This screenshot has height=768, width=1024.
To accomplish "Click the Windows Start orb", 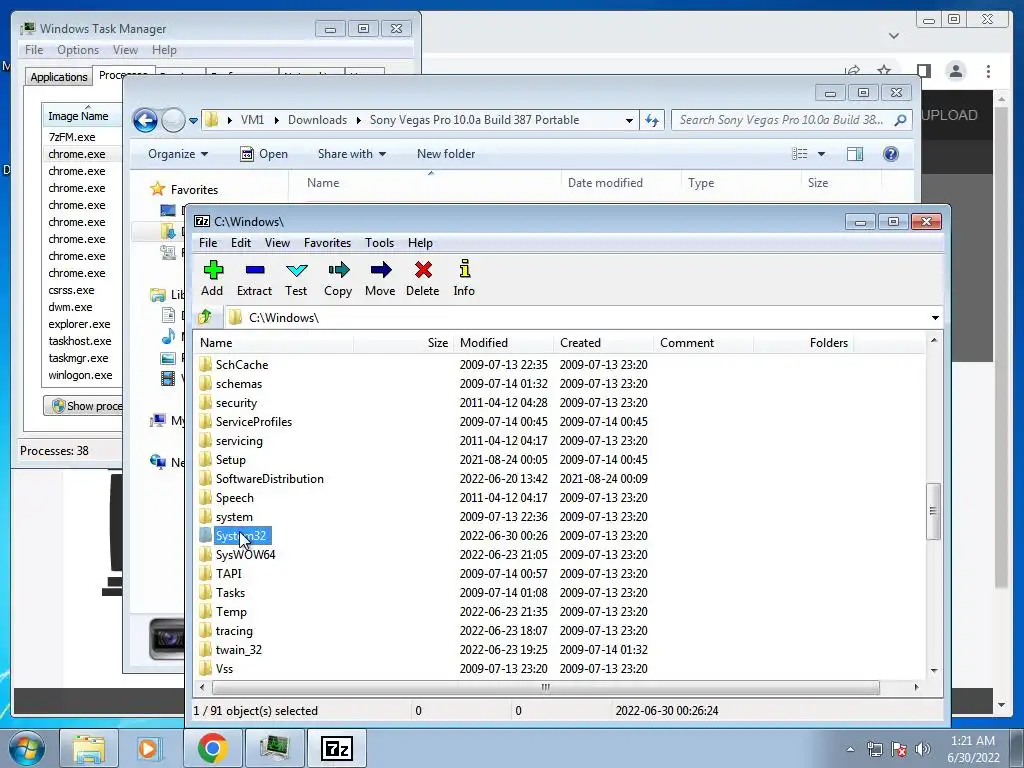I will [x=26, y=748].
